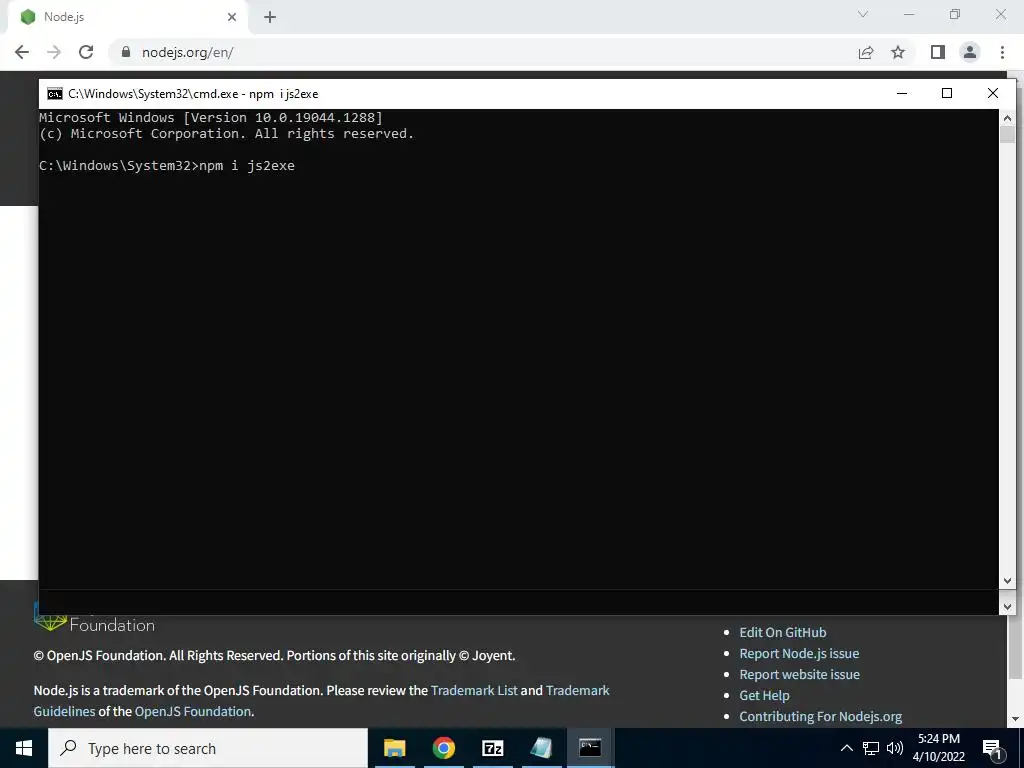This screenshot has height=768, width=1024.
Task: Open Chrome profile avatar
Action: 970,52
